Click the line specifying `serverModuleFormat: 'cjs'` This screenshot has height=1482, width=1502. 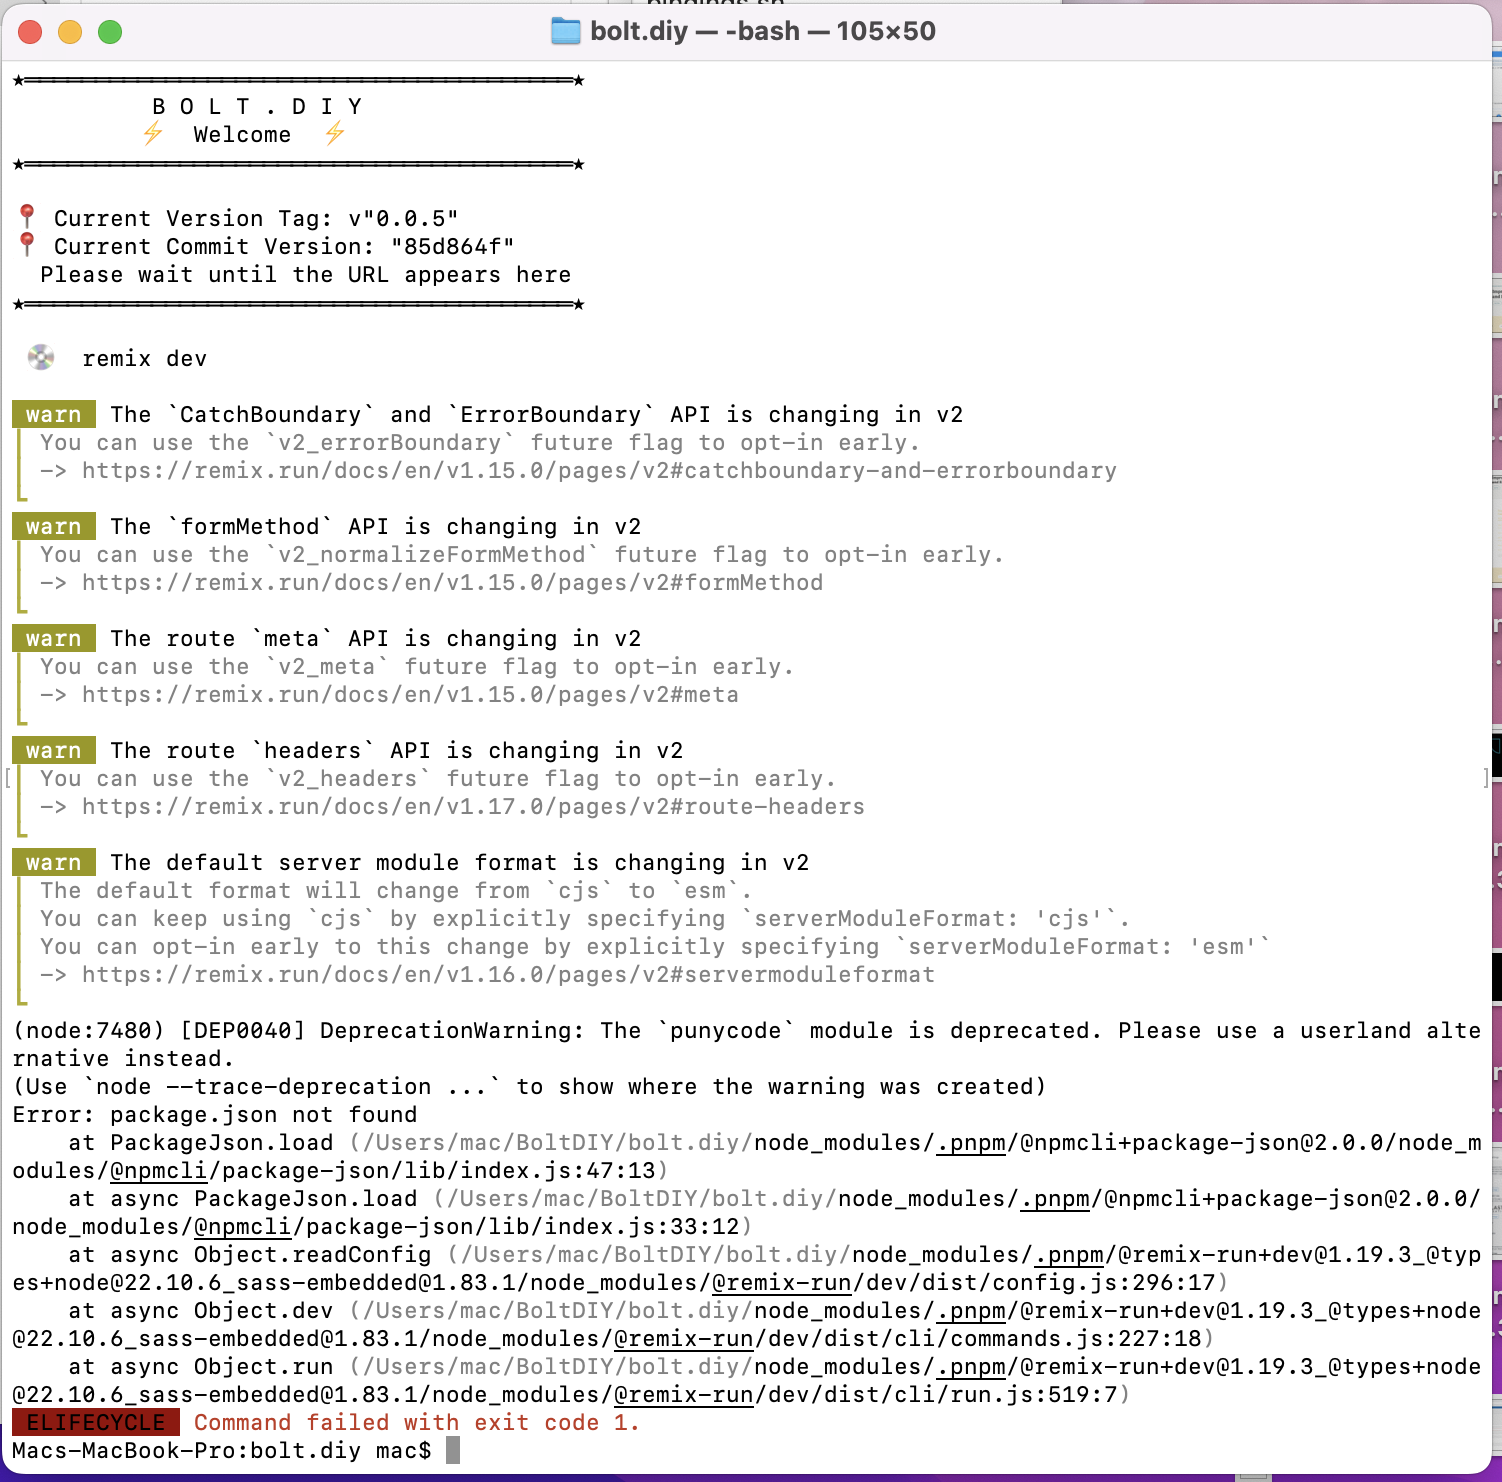[585, 919]
